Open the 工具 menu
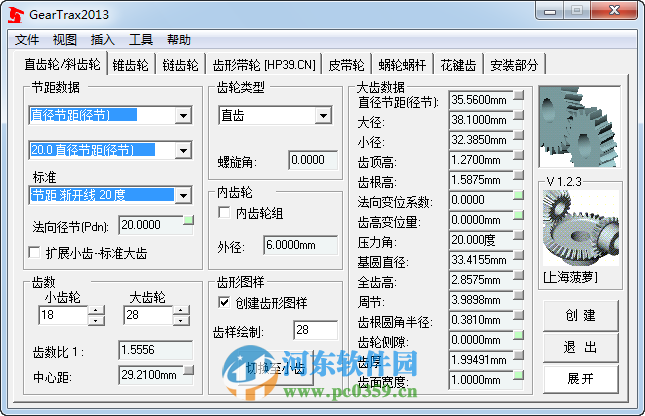 (141, 40)
